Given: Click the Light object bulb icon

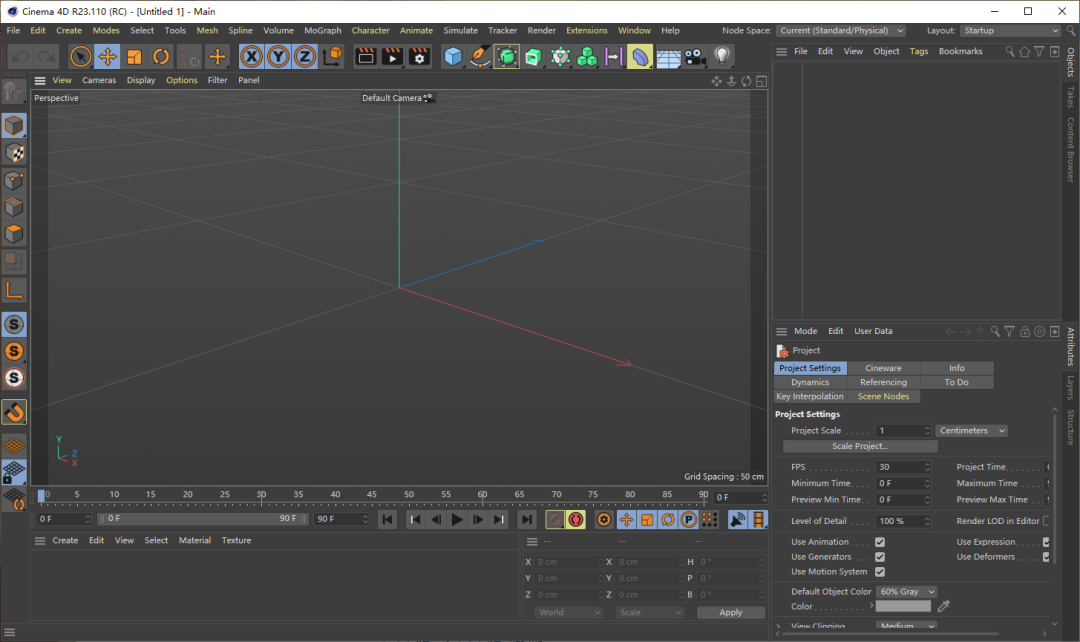Looking at the screenshot, I should point(722,57).
